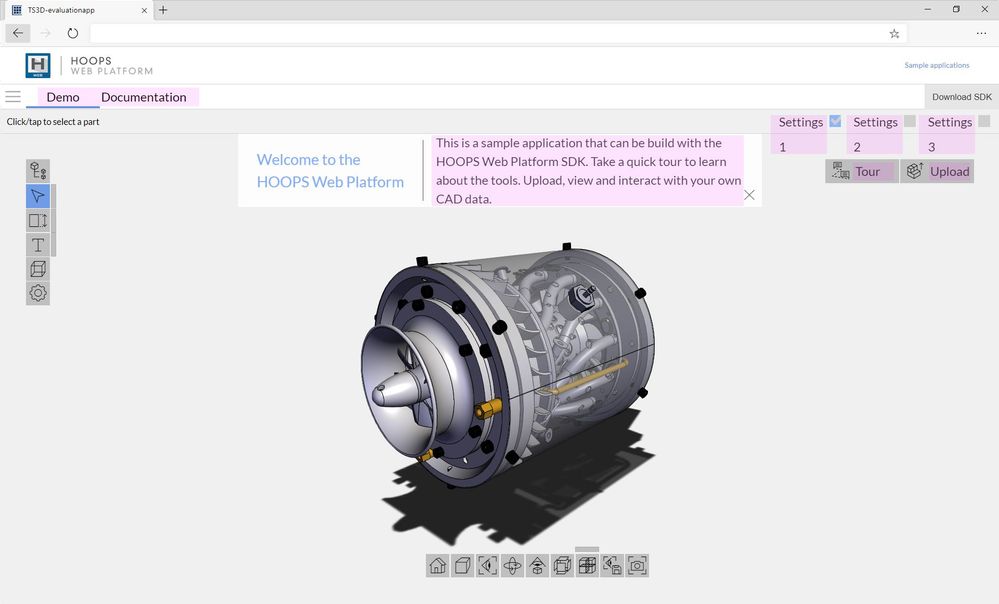
Task: Click the "Settings 3" label text
Action: tap(949, 134)
